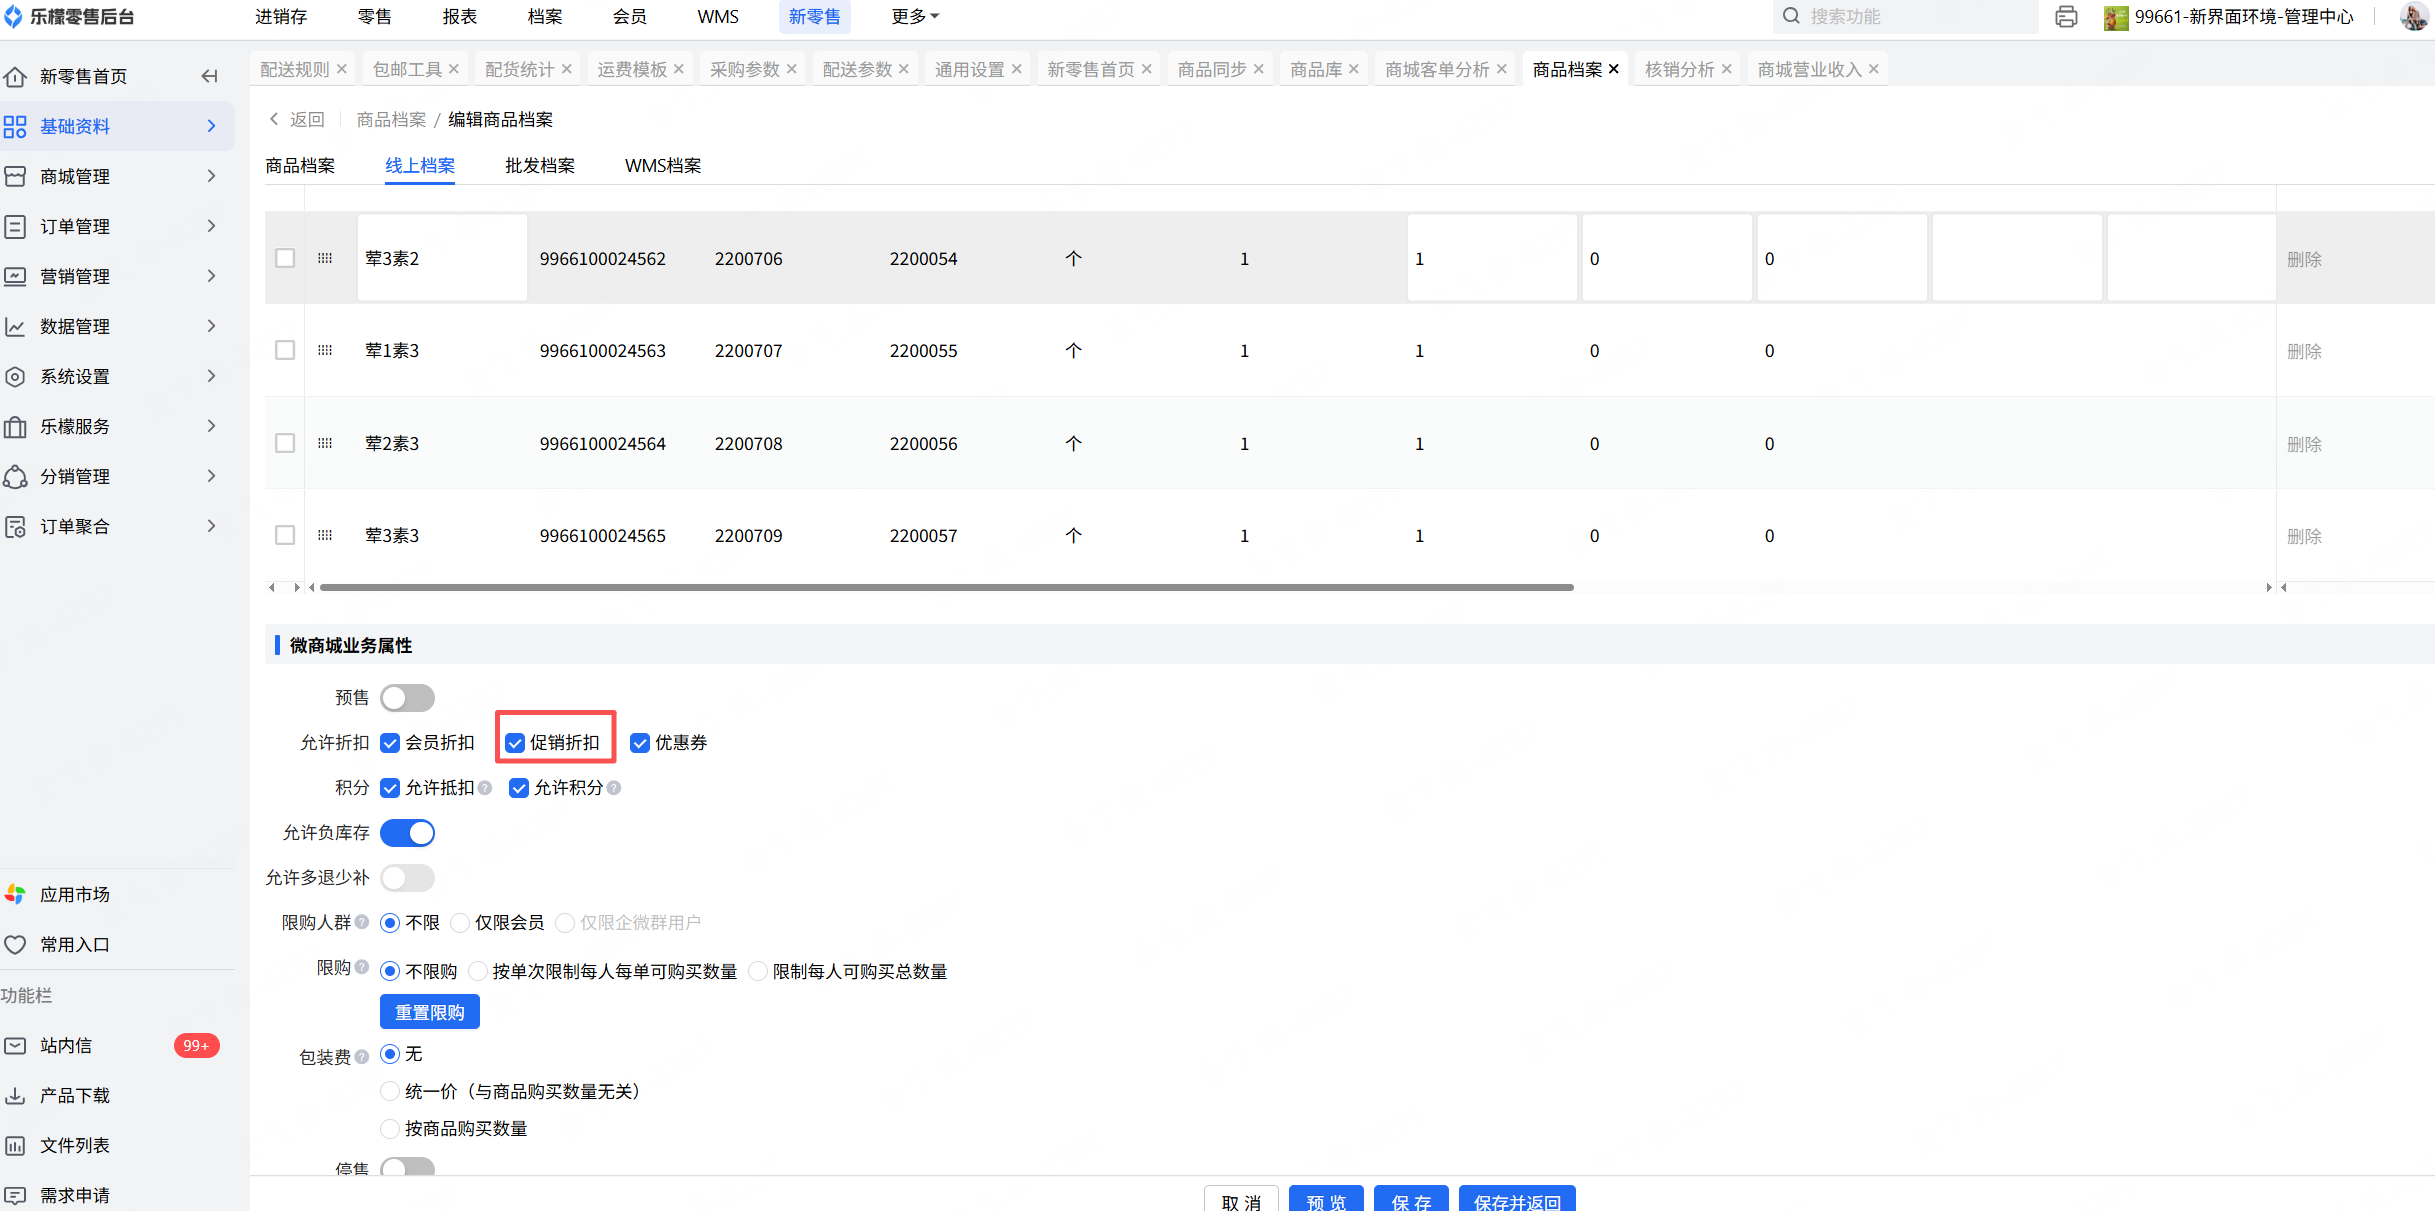Turn off the 允许负库存 switch
Image resolution: width=2435 pixels, height=1211 pixels.
point(407,833)
